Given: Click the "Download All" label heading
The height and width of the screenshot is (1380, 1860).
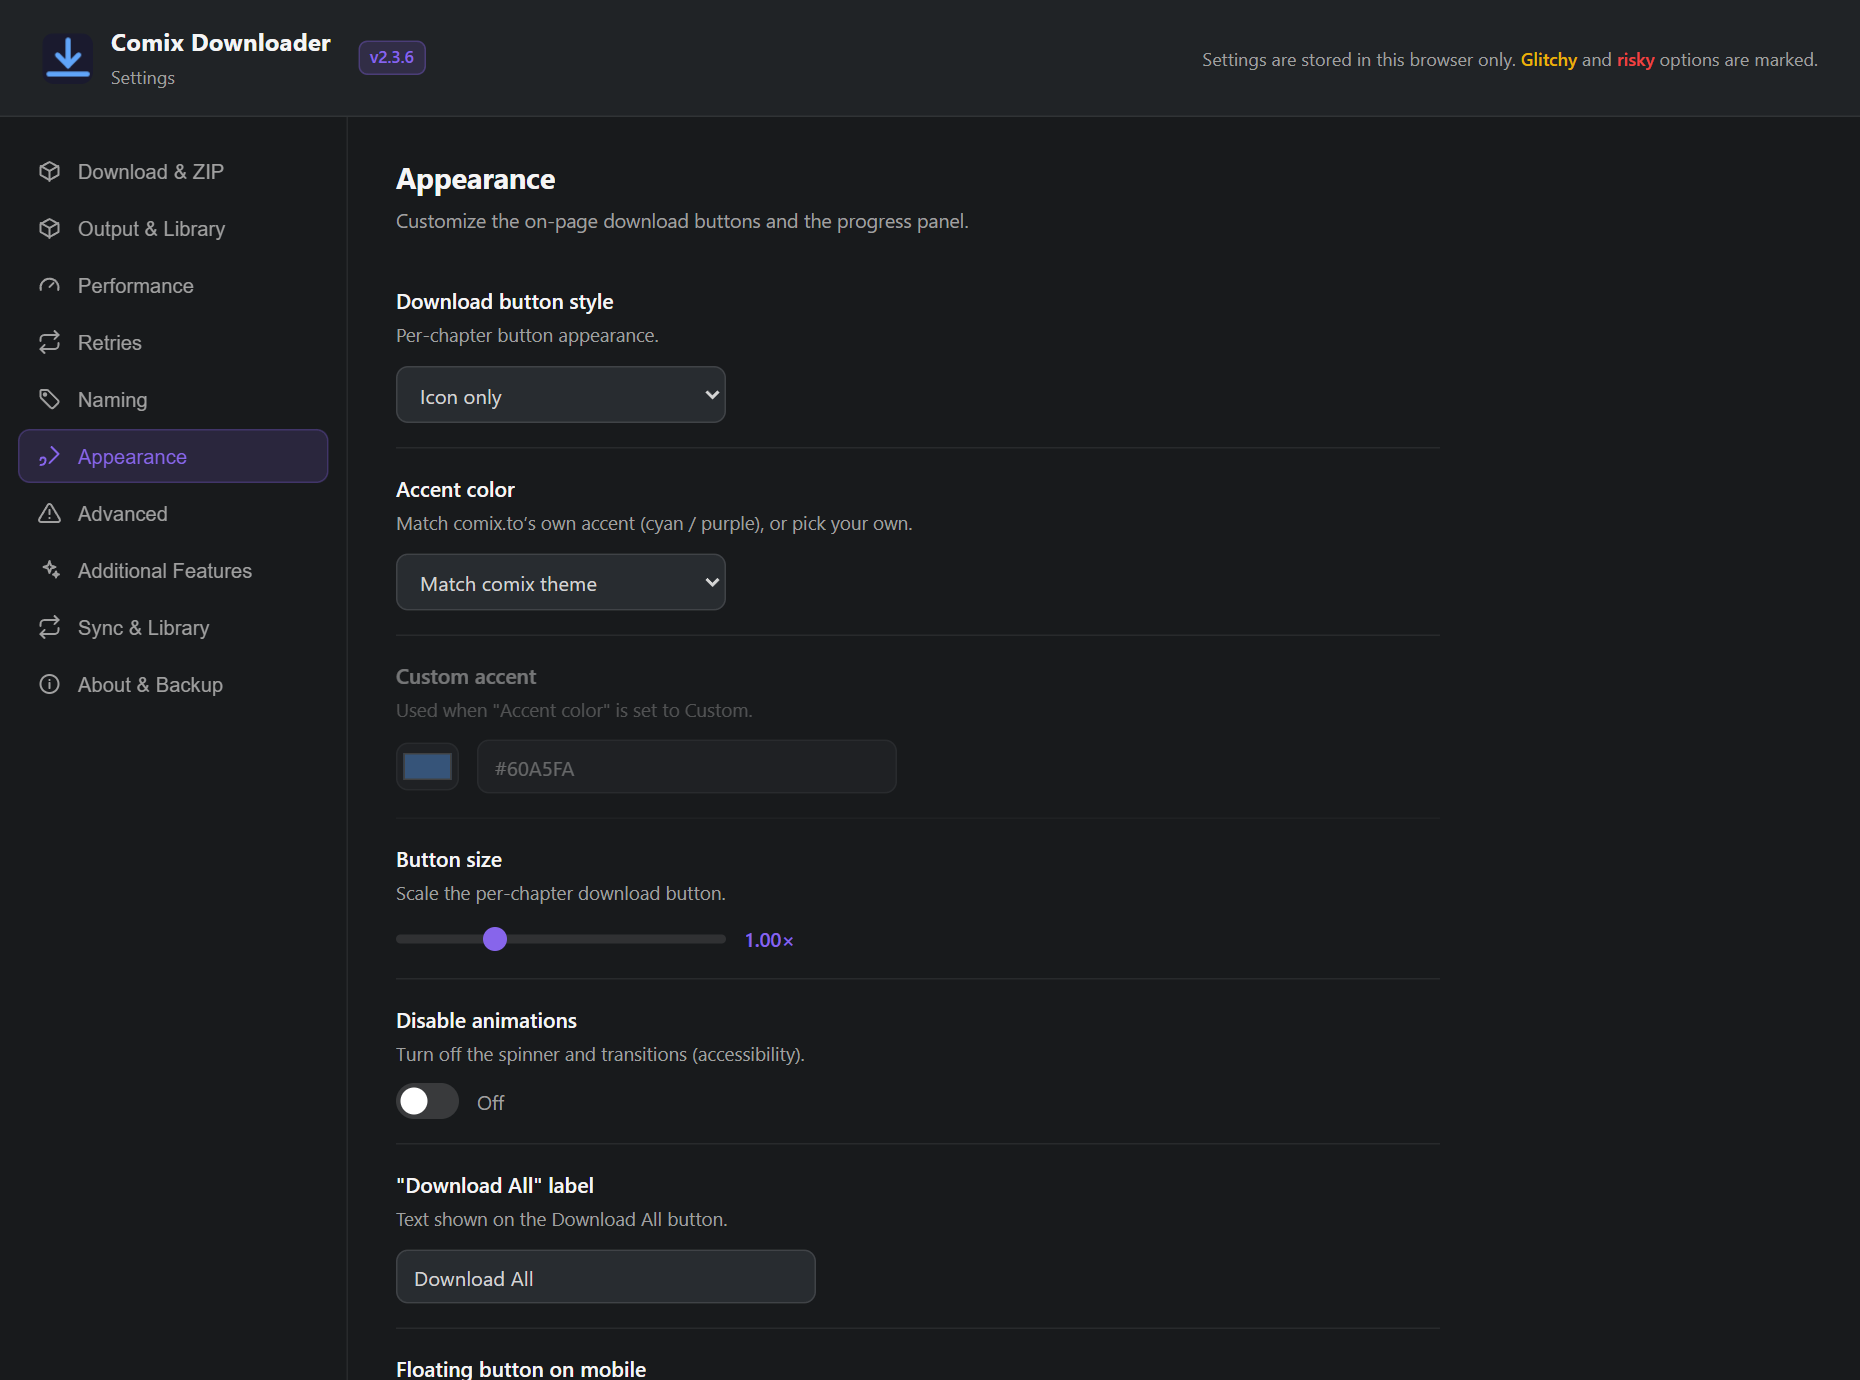Looking at the screenshot, I should pos(495,1186).
